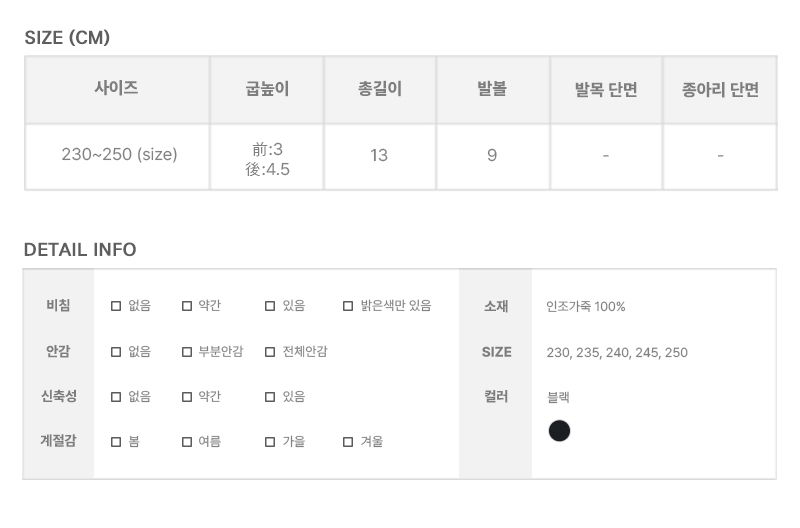
Task: Select the 부분안감 checkbox
Action: [x=187, y=352]
